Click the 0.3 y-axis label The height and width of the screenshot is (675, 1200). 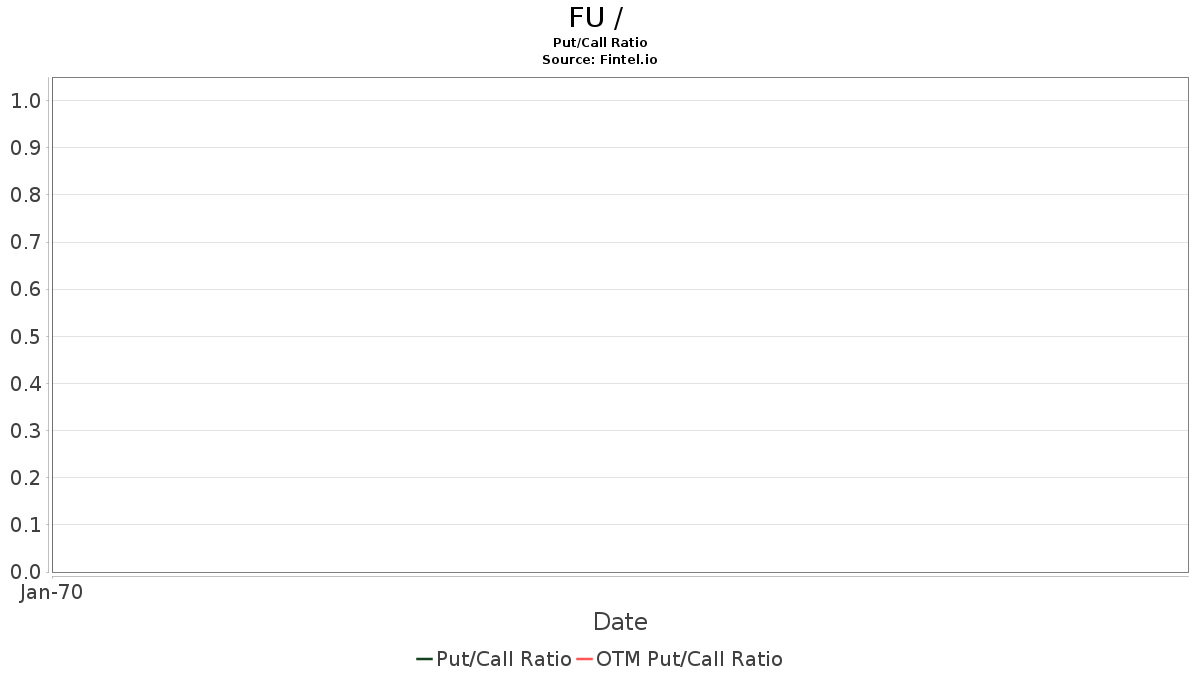pyautogui.click(x=26, y=430)
